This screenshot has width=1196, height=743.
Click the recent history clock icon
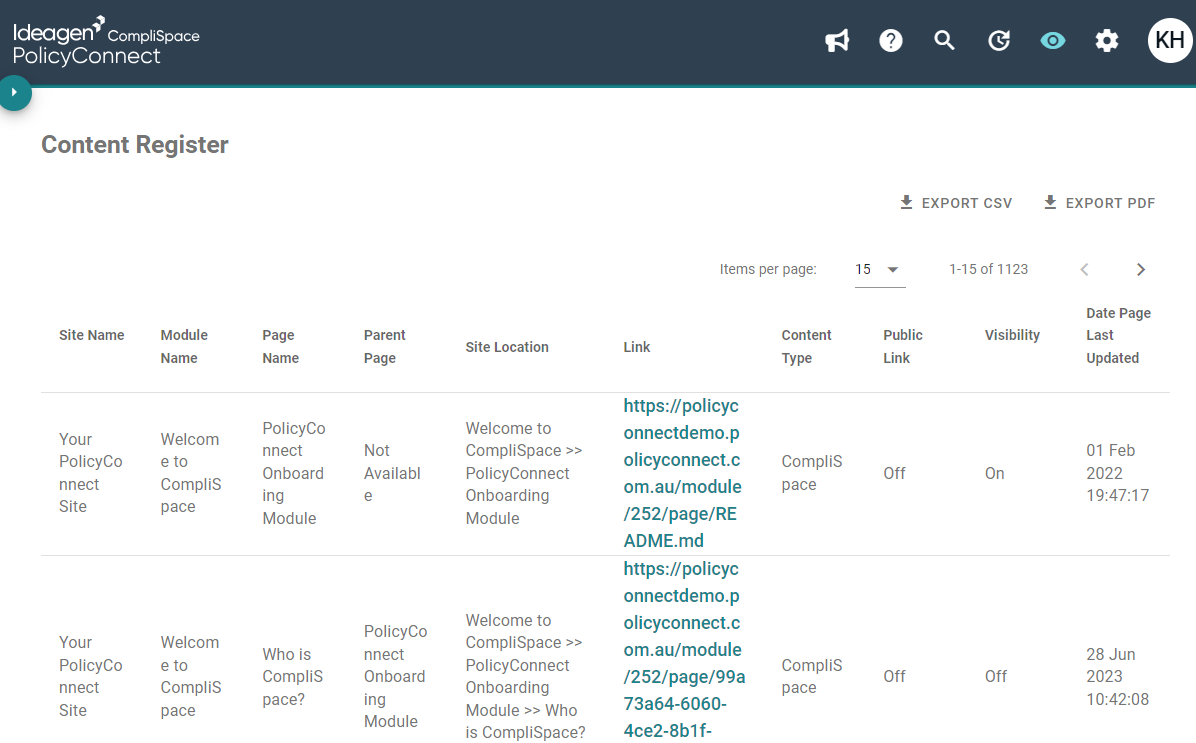pos(998,40)
